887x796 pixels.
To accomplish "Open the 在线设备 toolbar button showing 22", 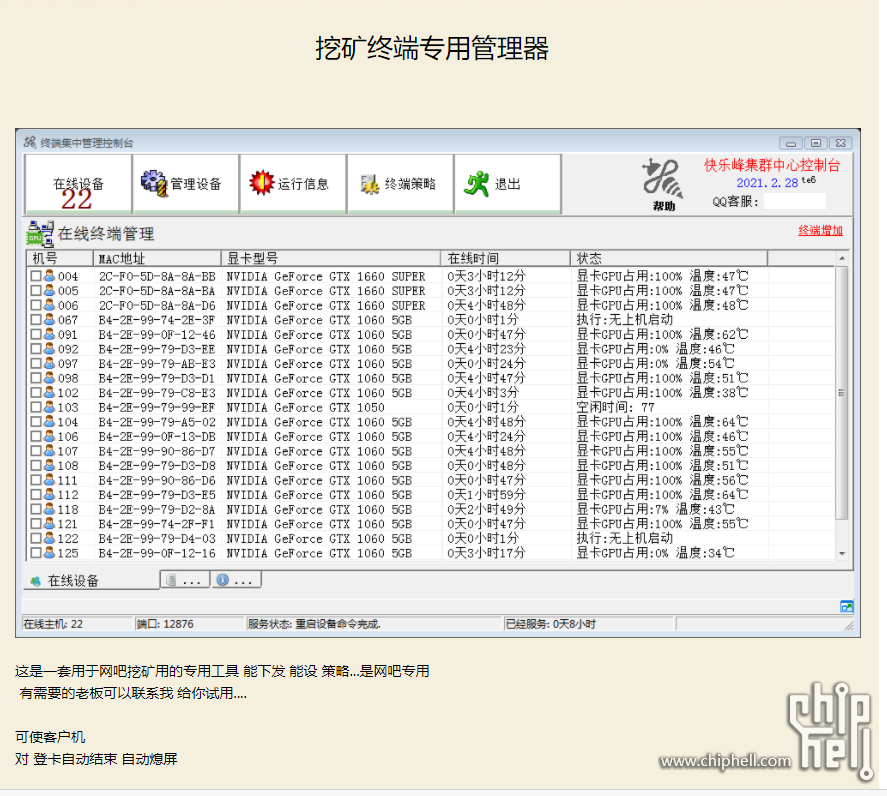I will [78, 184].
